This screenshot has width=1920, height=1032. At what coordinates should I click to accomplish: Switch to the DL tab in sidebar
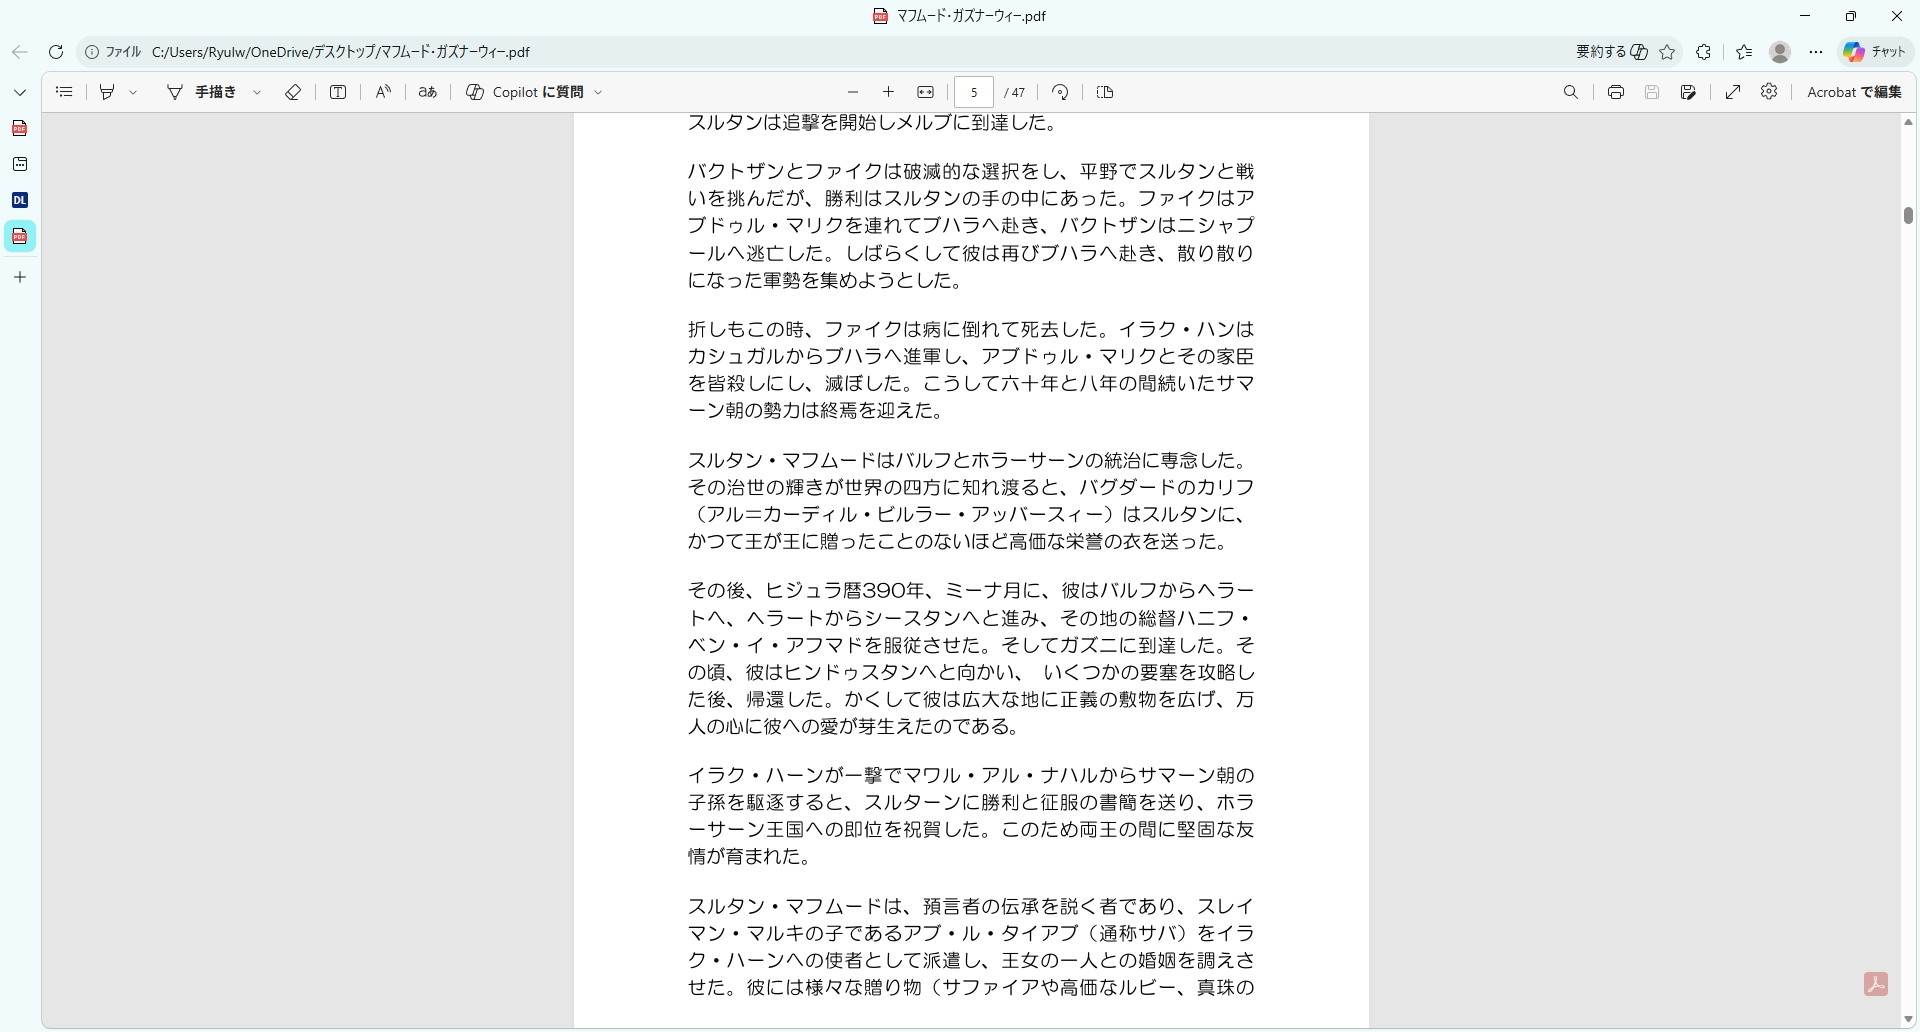click(x=19, y=200)
